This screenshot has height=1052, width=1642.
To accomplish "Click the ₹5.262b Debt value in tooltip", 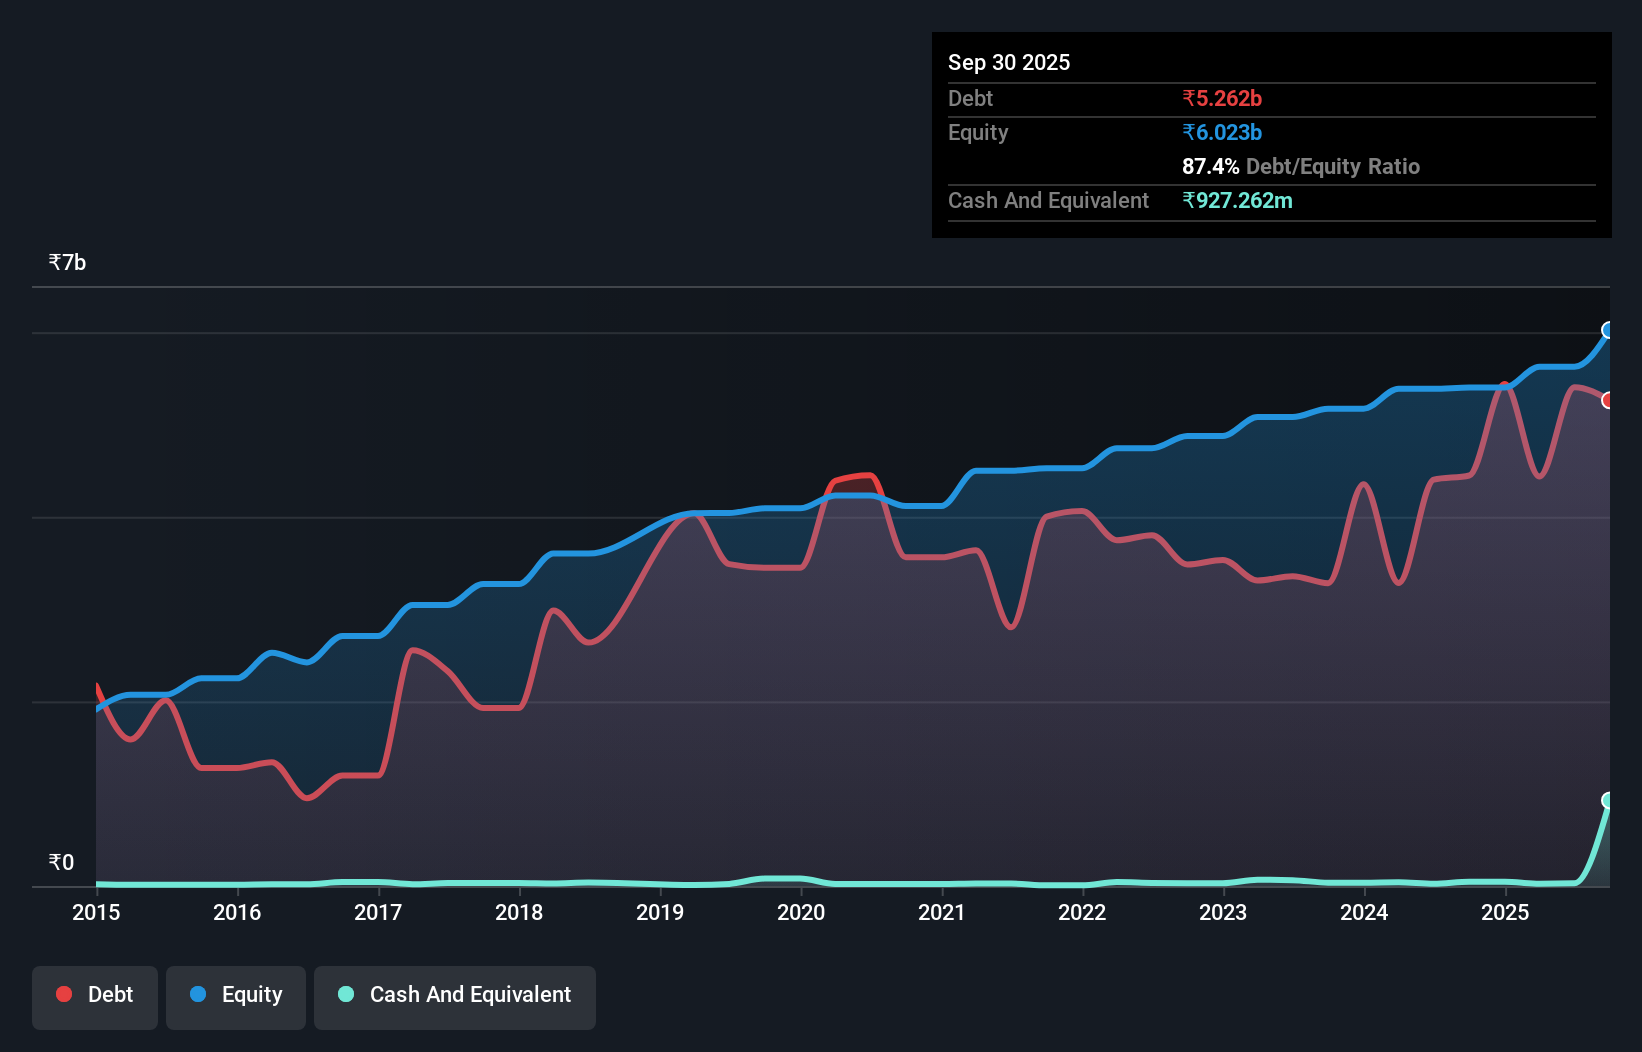I will (x=1222, y=98).
